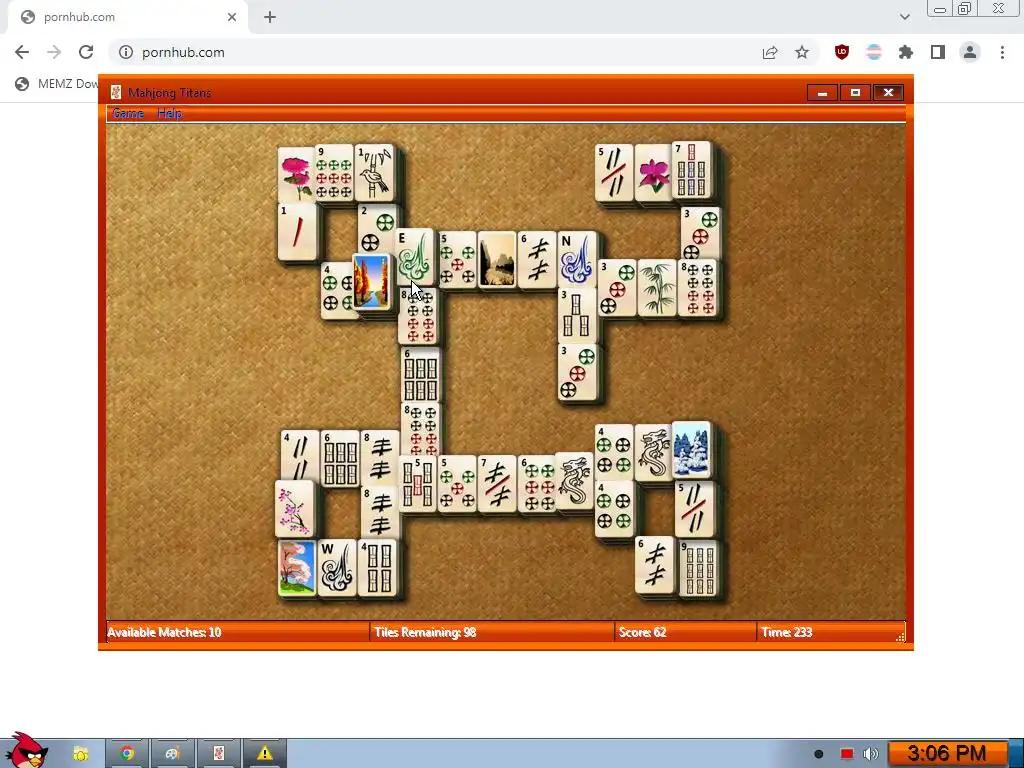
Task: Open a new Chrome tab
Action: pyautogui.click(x=270, y=17)
